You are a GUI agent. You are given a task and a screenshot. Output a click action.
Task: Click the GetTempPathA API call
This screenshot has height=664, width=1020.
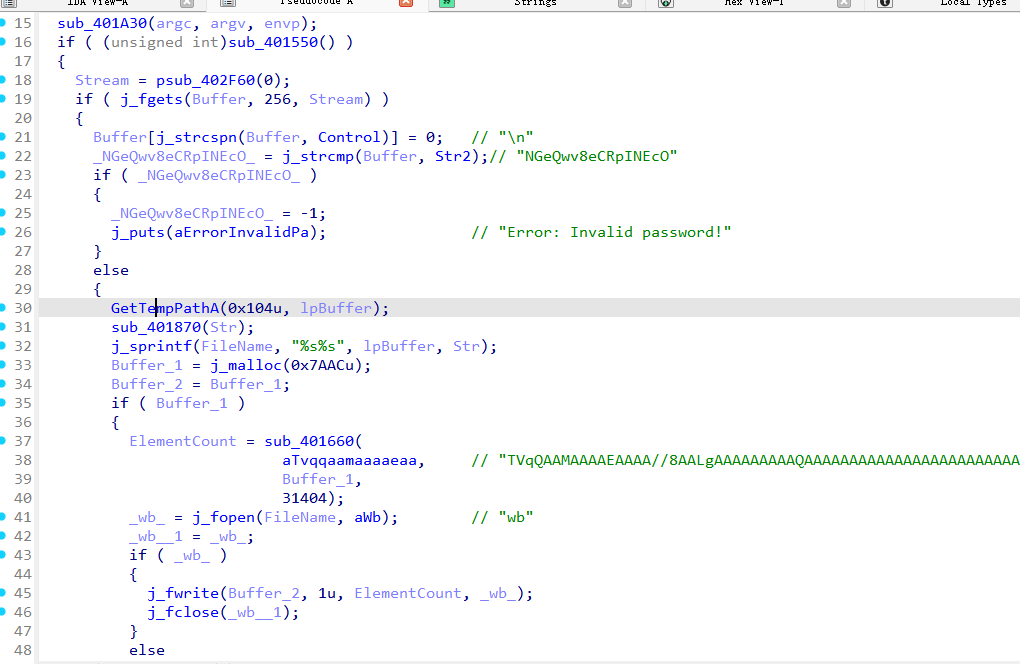(165, 308)
